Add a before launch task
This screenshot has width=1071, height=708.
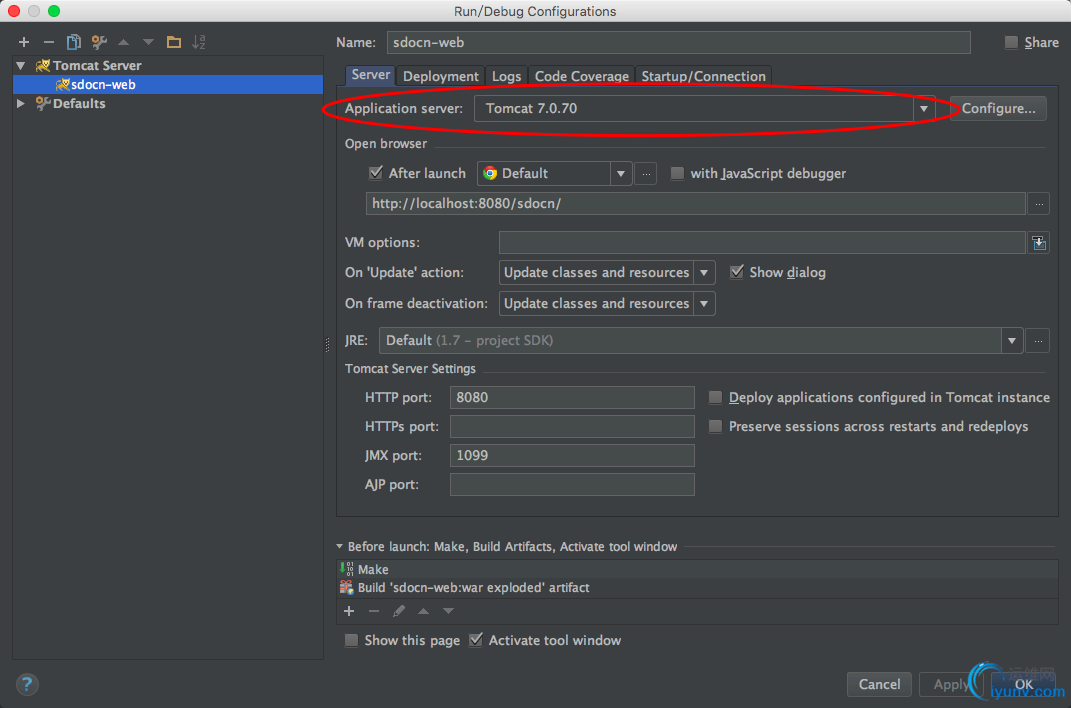349,611
